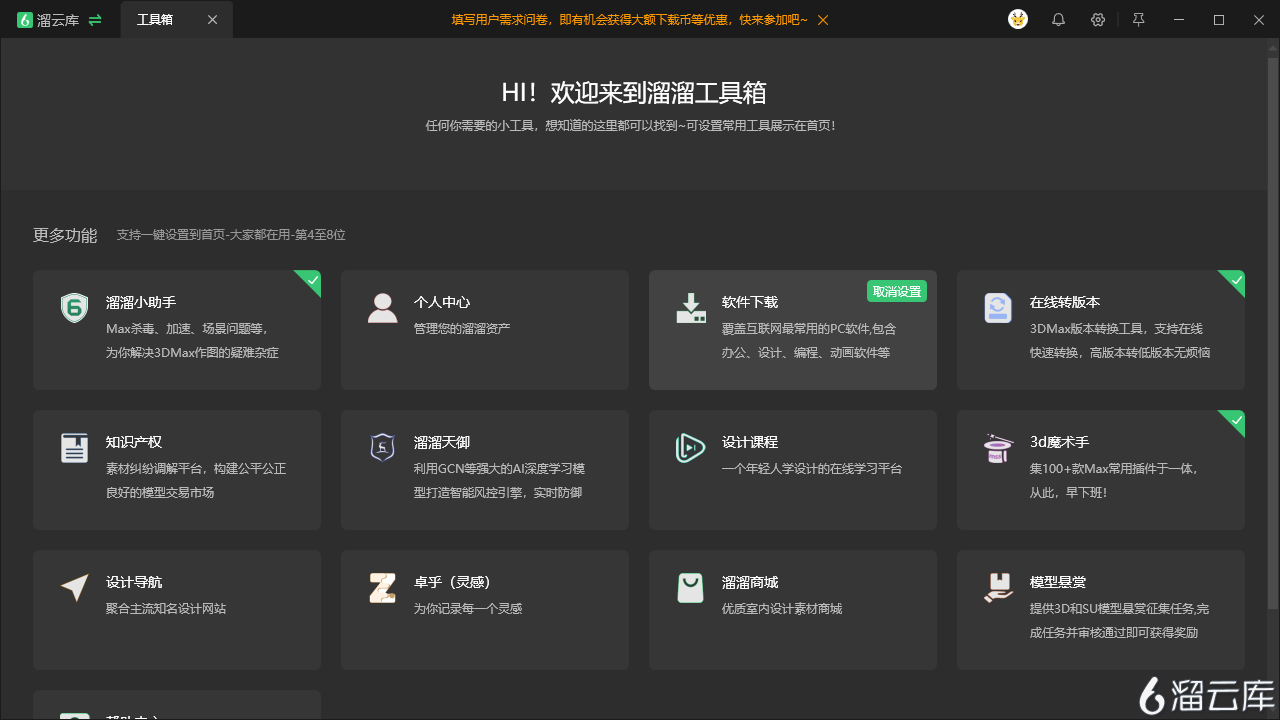1280x720 pixels.
Task: Open the 个人中心 user icon
Action: coord(382,308)
